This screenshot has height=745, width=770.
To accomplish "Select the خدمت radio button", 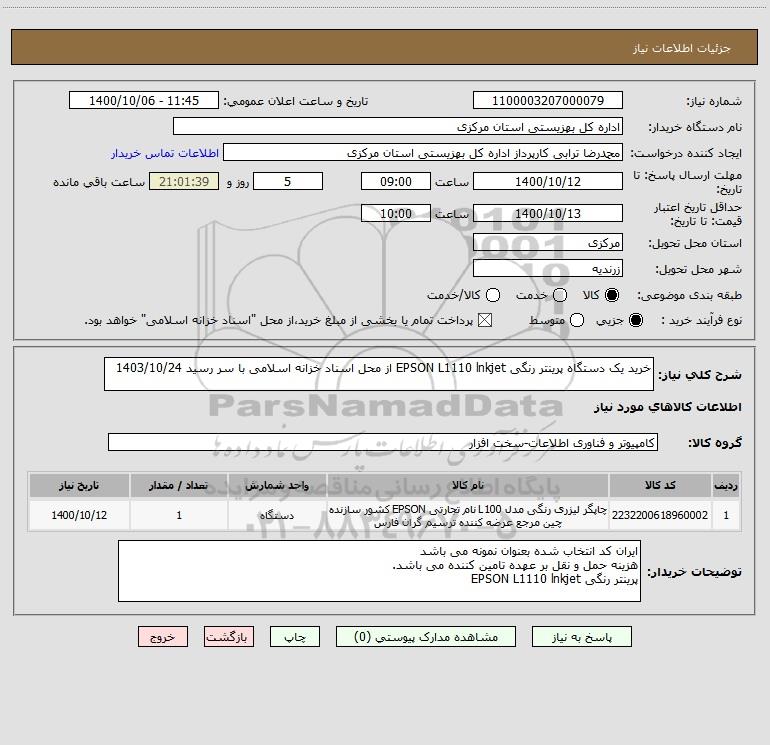I will [x=560, y=295].
